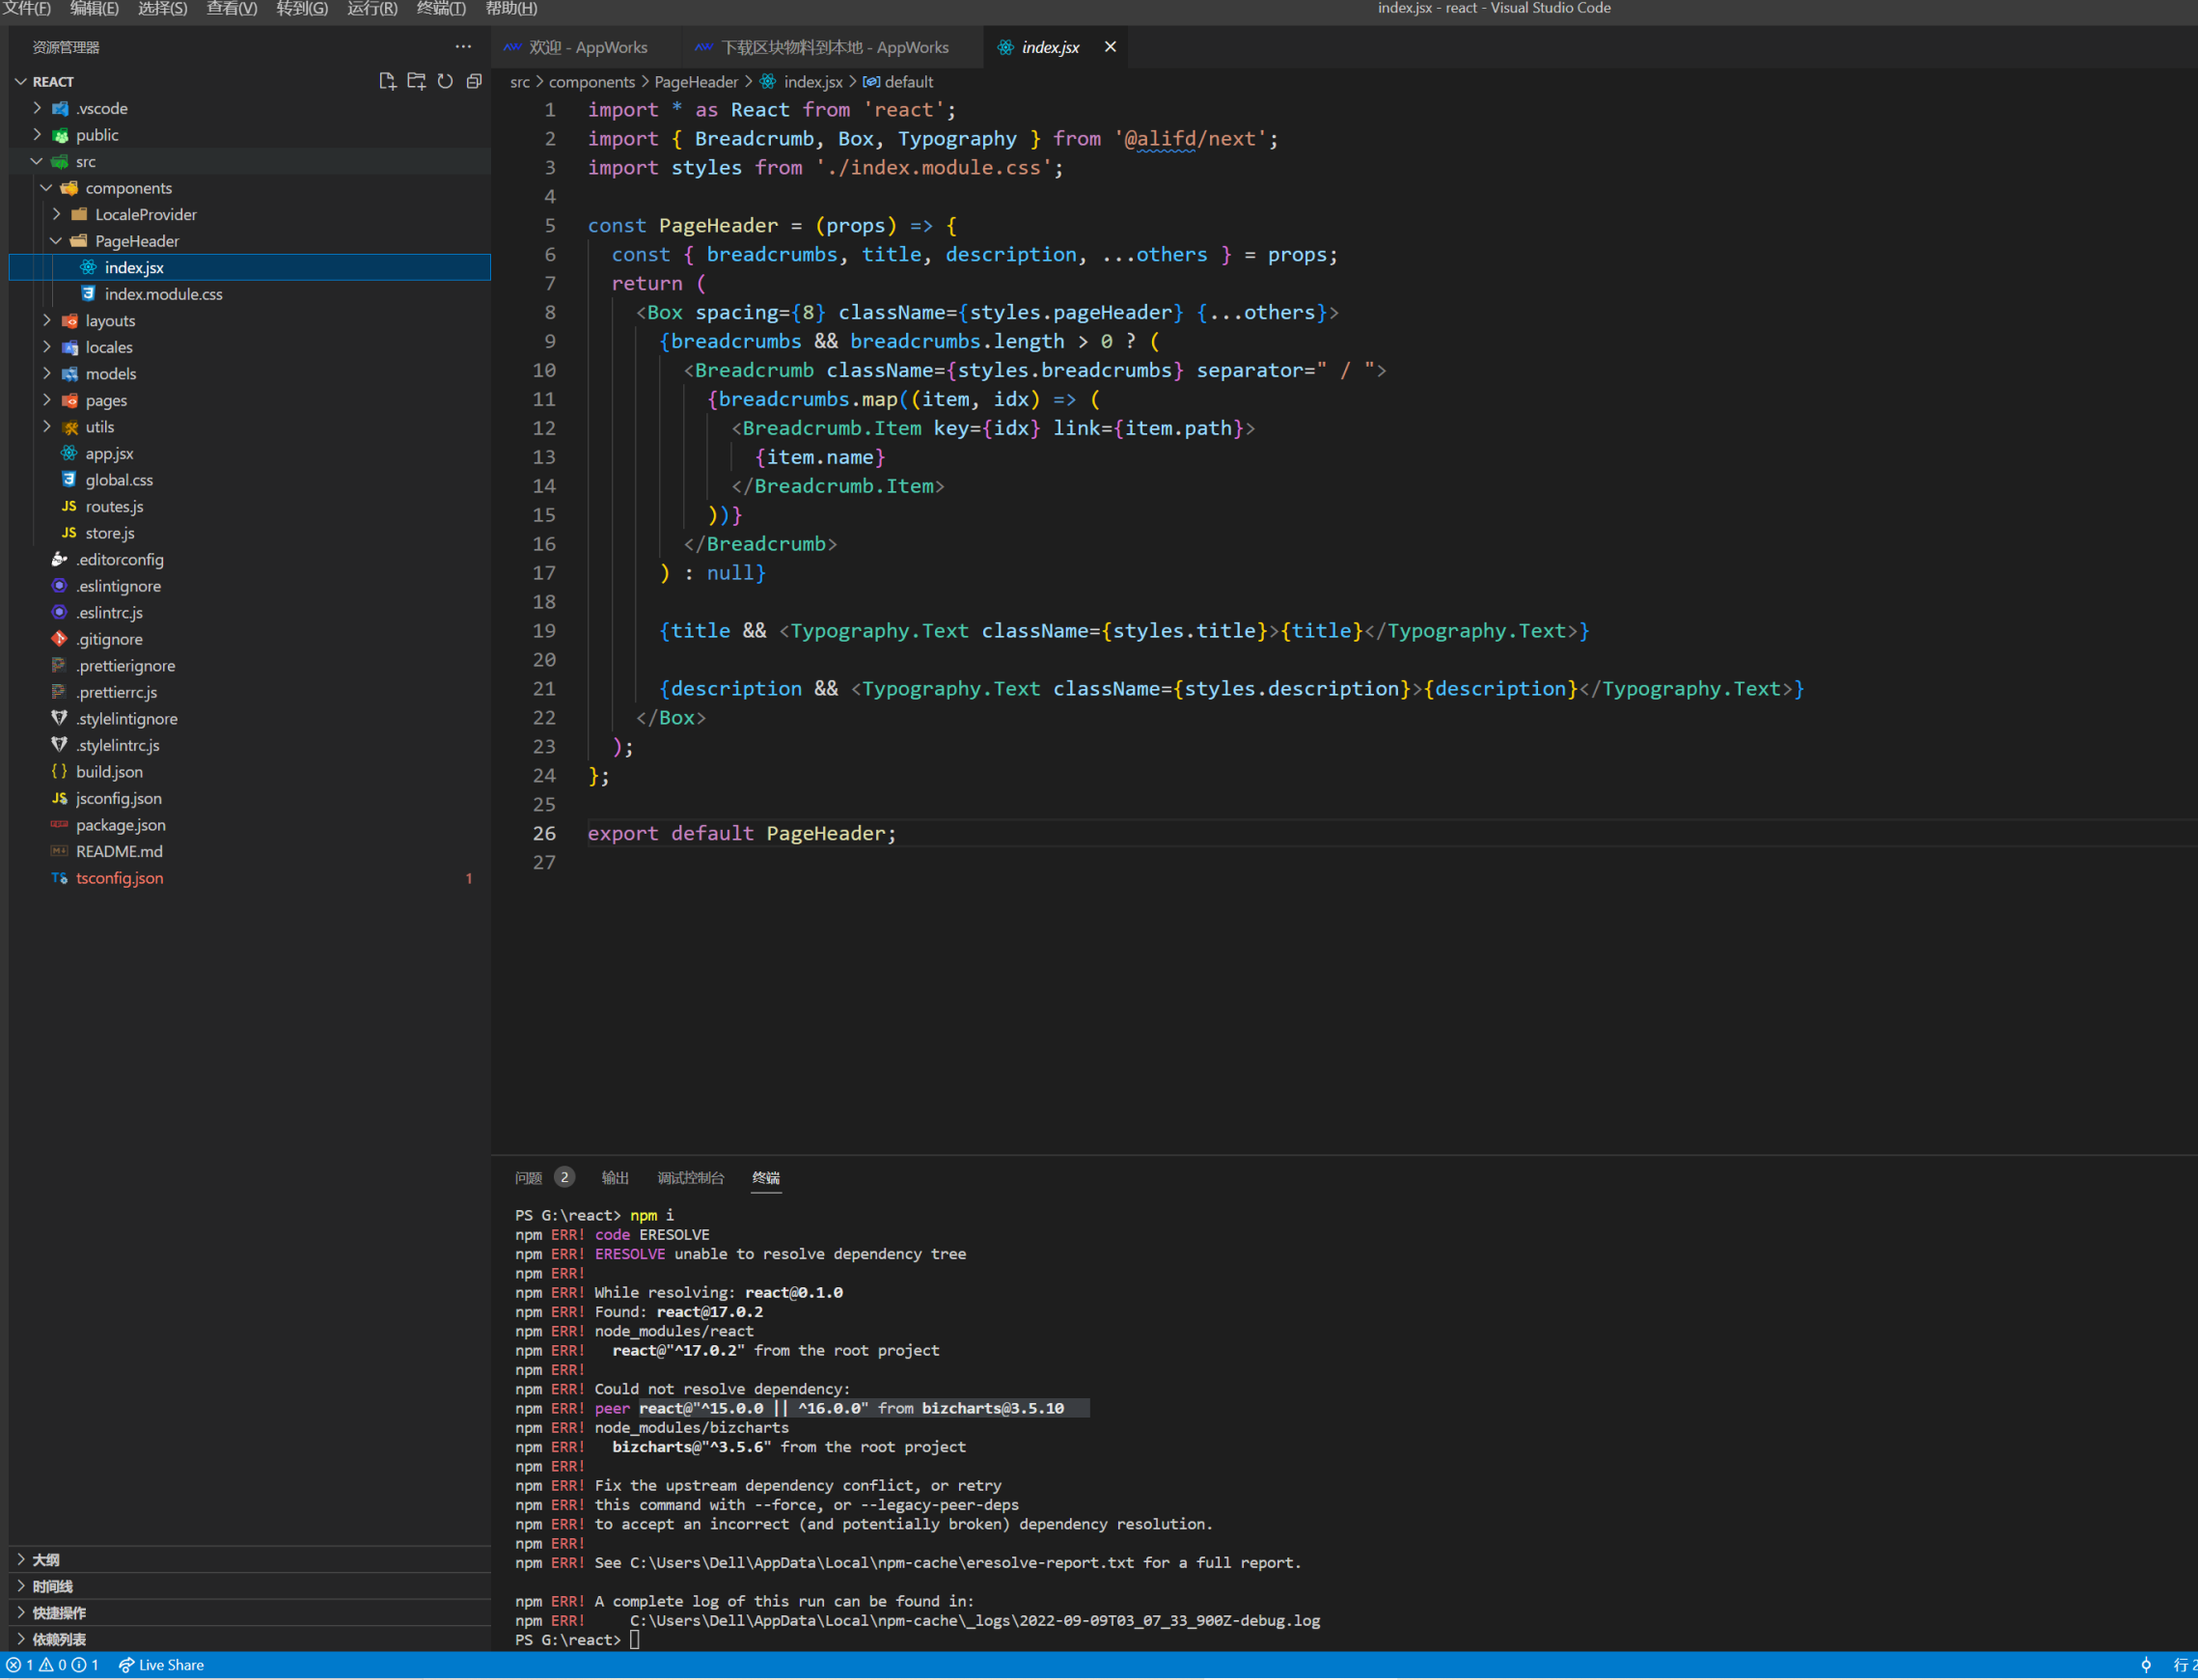
Task: Click the New File icon in Explorer
Action: (387, 81)
